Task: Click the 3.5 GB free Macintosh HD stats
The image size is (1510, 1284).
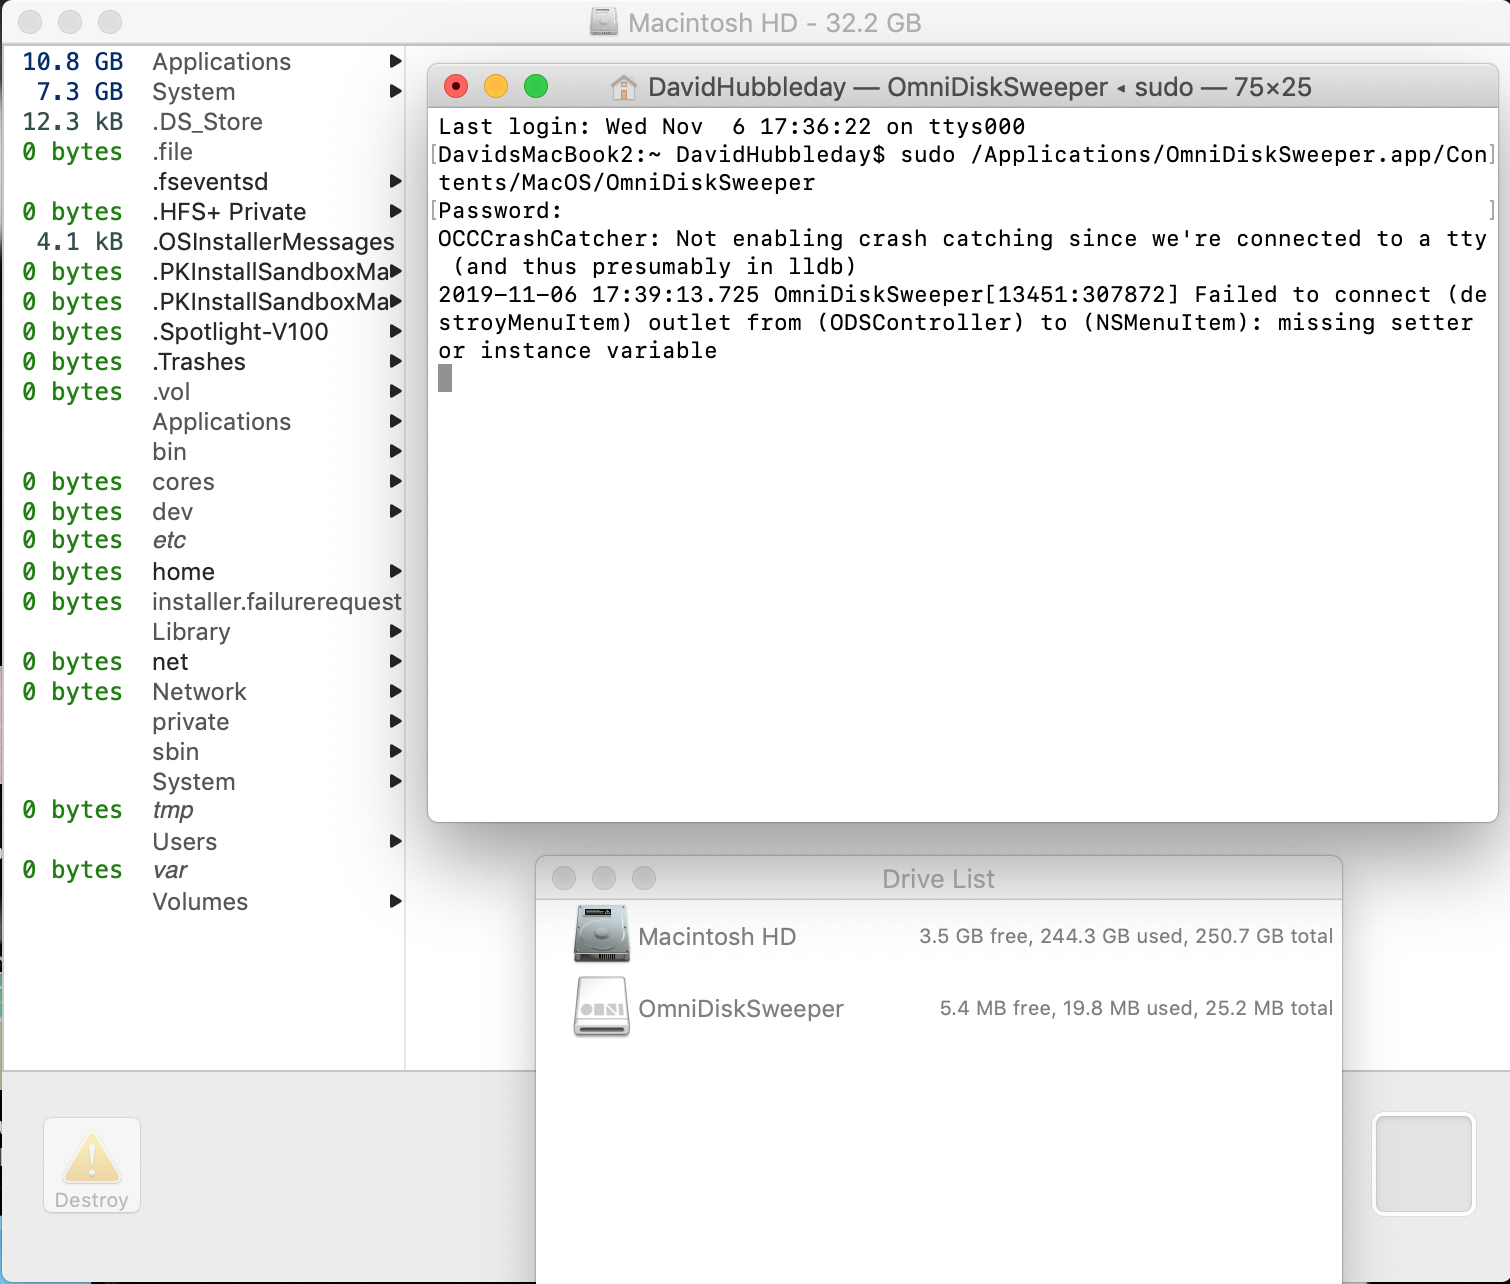Action: tap(1126, 936)
